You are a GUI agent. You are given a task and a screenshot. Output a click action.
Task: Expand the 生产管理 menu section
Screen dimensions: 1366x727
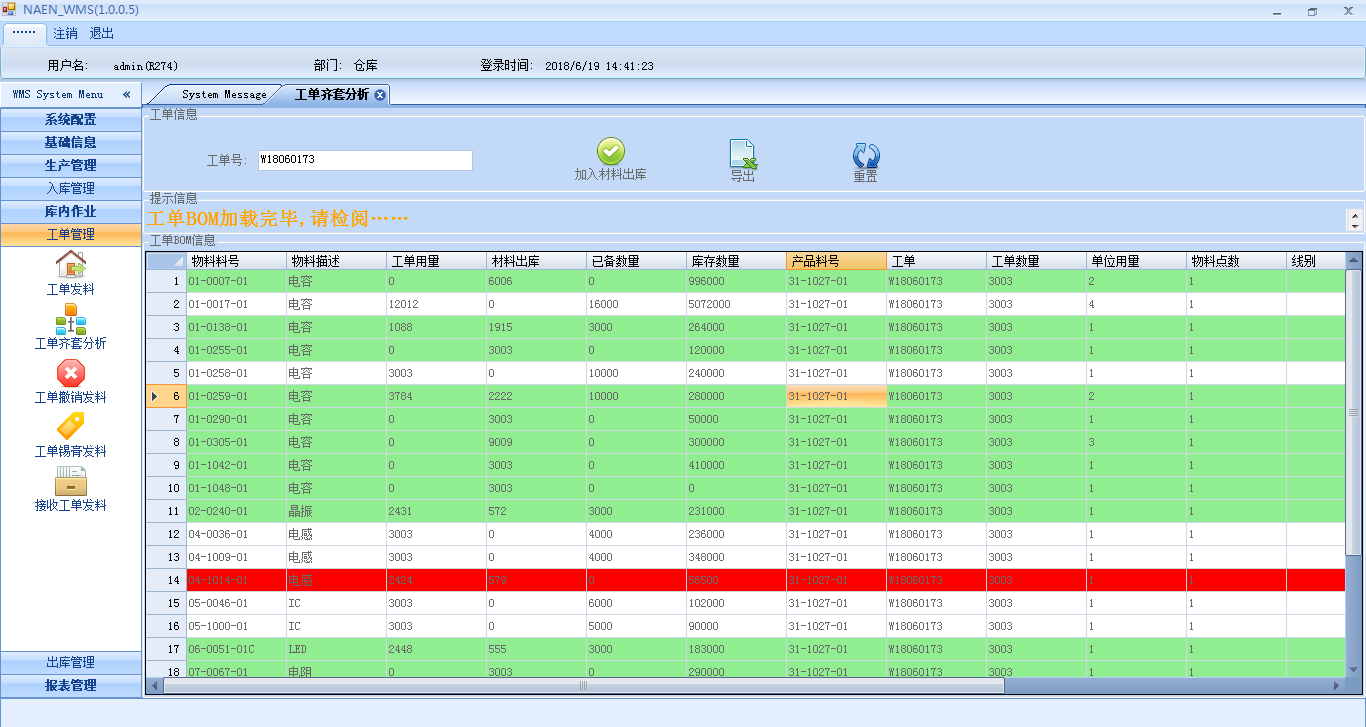coord(71,165)
